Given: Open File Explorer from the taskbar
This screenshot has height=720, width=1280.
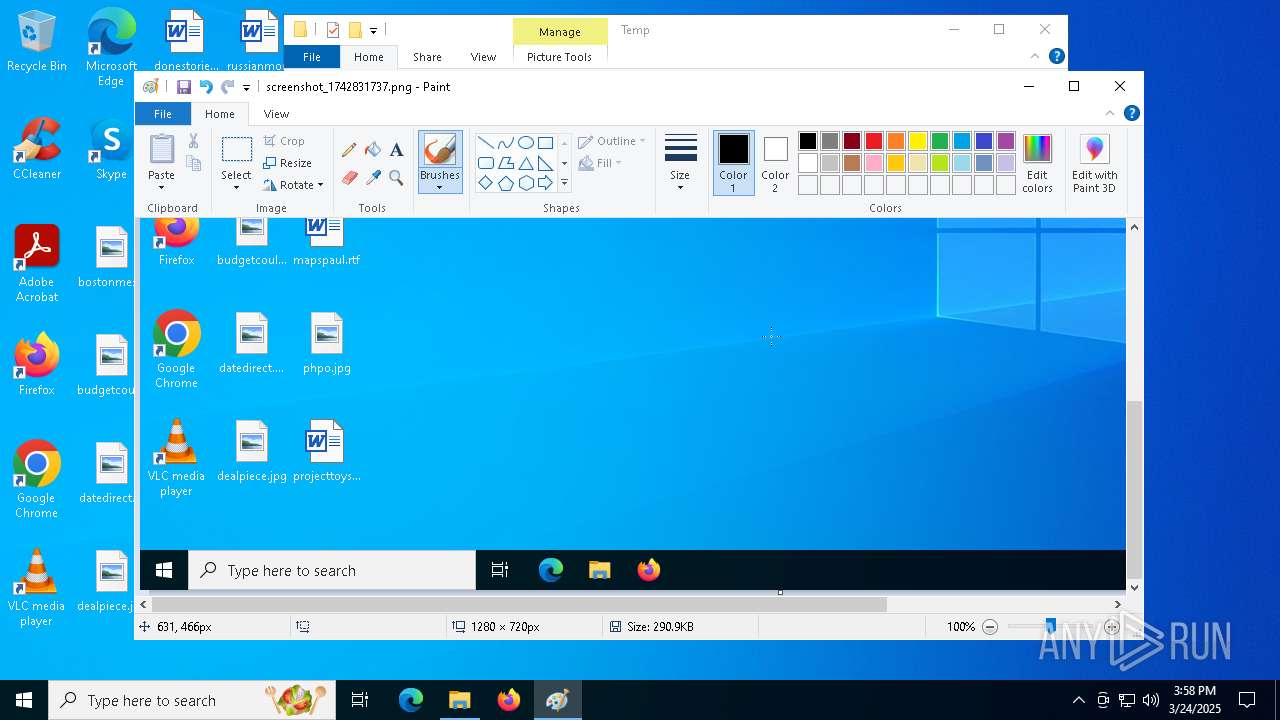Looking at the screenshot, I should click(x=459, y=700).
